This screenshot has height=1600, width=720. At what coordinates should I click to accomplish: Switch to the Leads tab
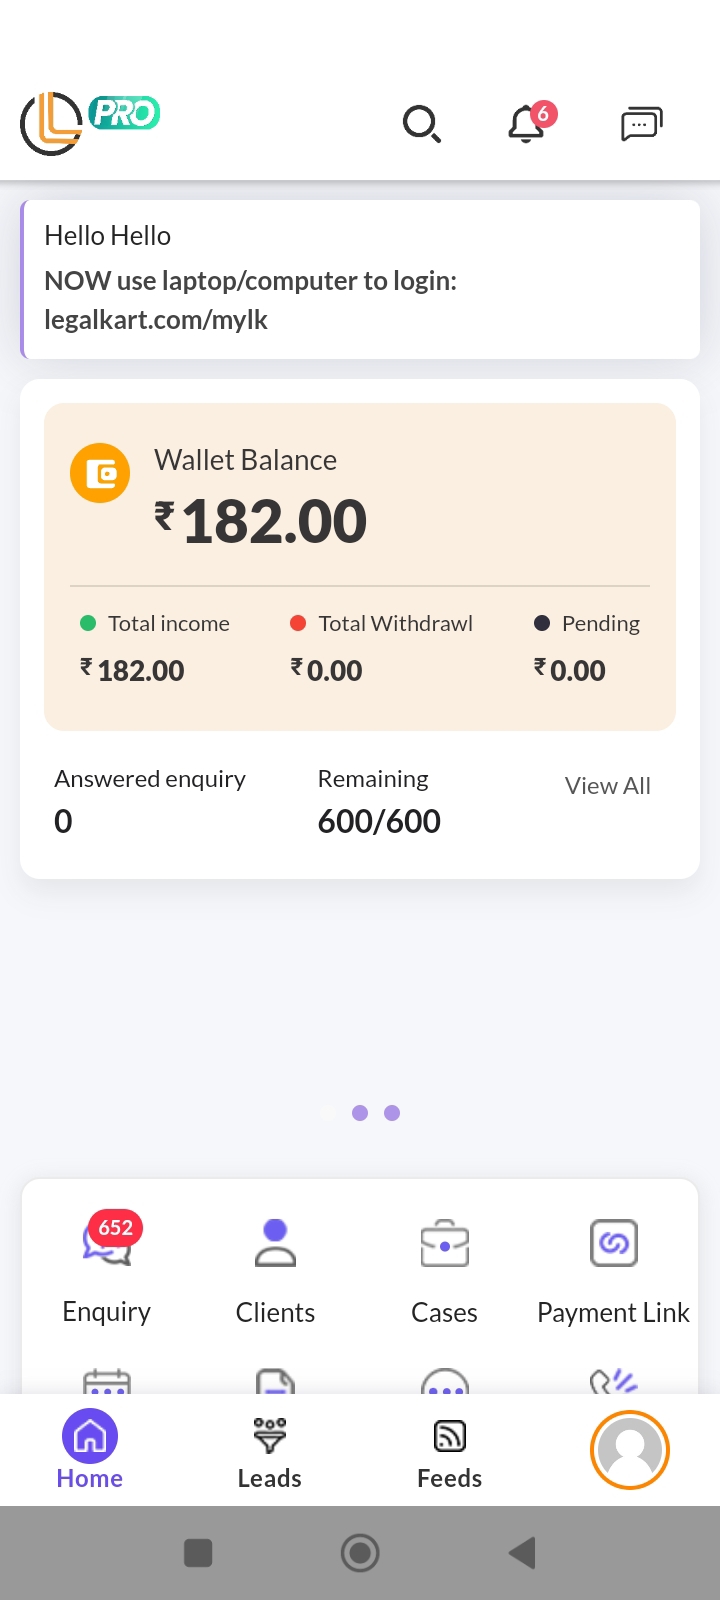click(269, 1450)
